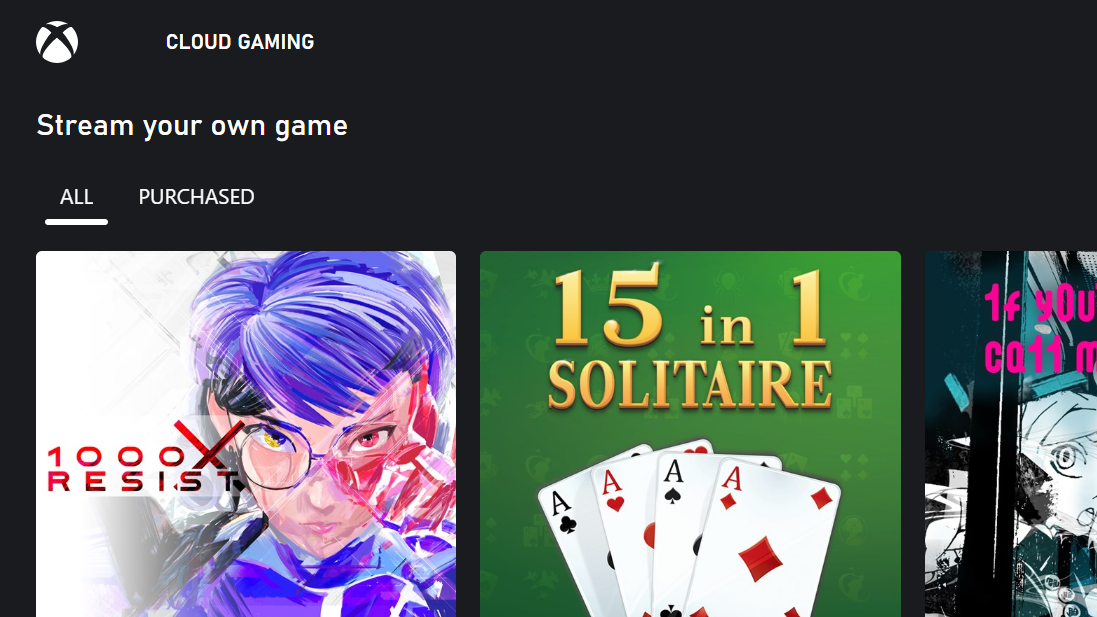The image size is (1097, 617).
Task: Open the 1000xRESIST game tile
Action: point(246,434)
